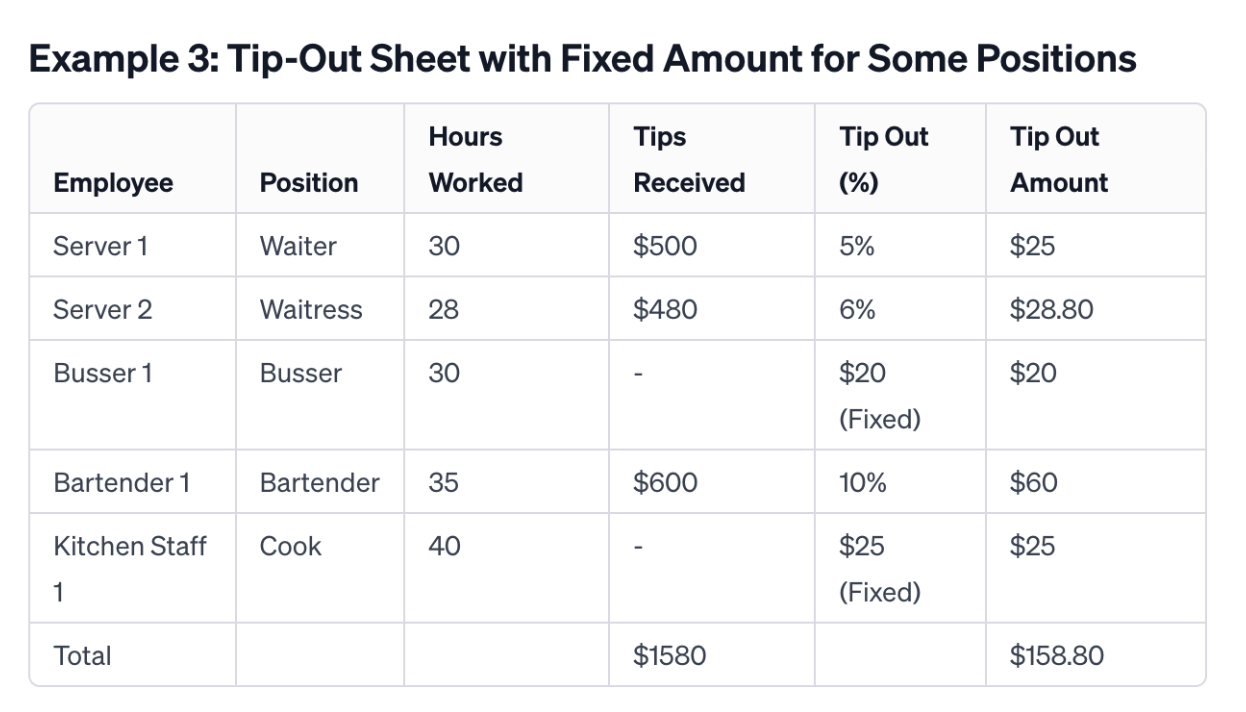Click the $158.80 total amount cell

pos(1057,656)
